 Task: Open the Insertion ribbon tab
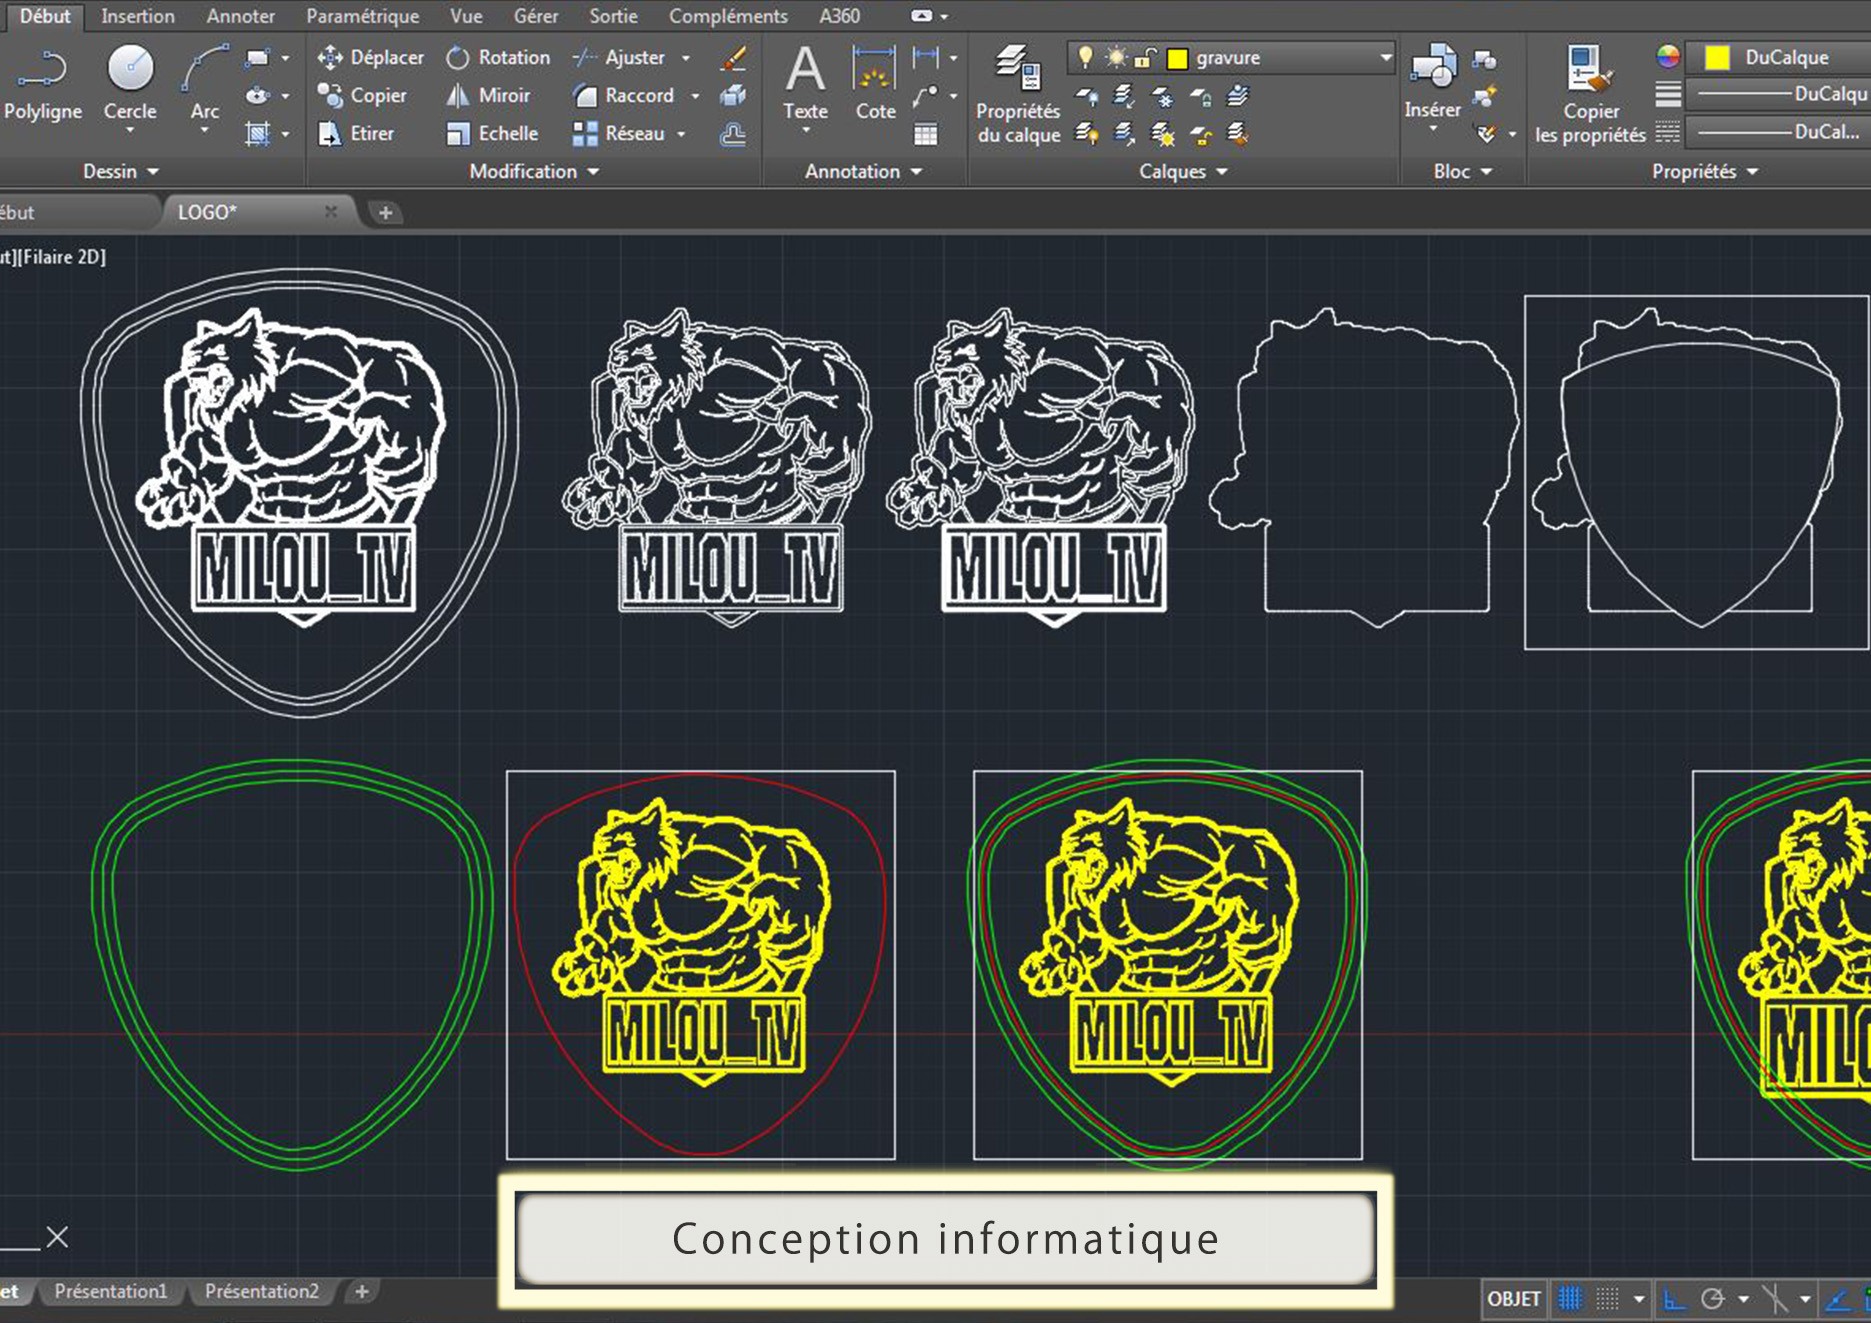tap(137, 16)
